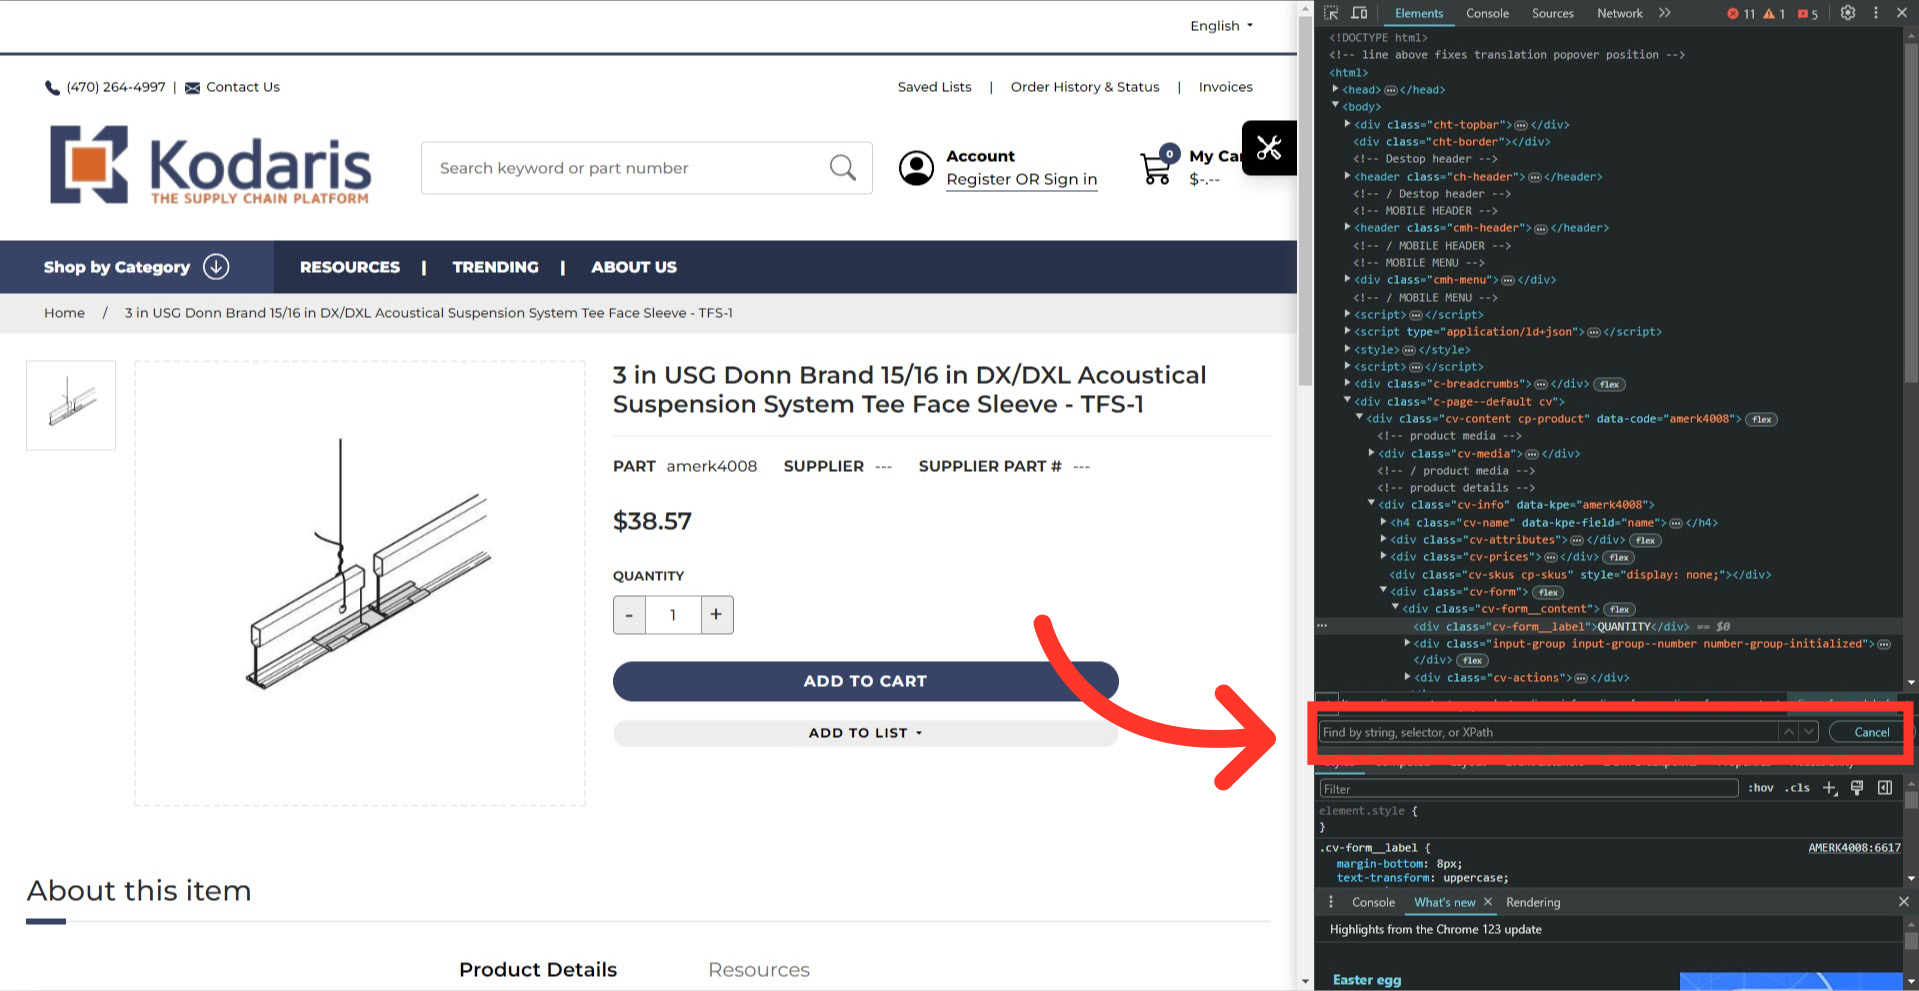1919x991 pixels.
Task: Click flex badge on cv-form div
Action: (x=1548, y=592)
